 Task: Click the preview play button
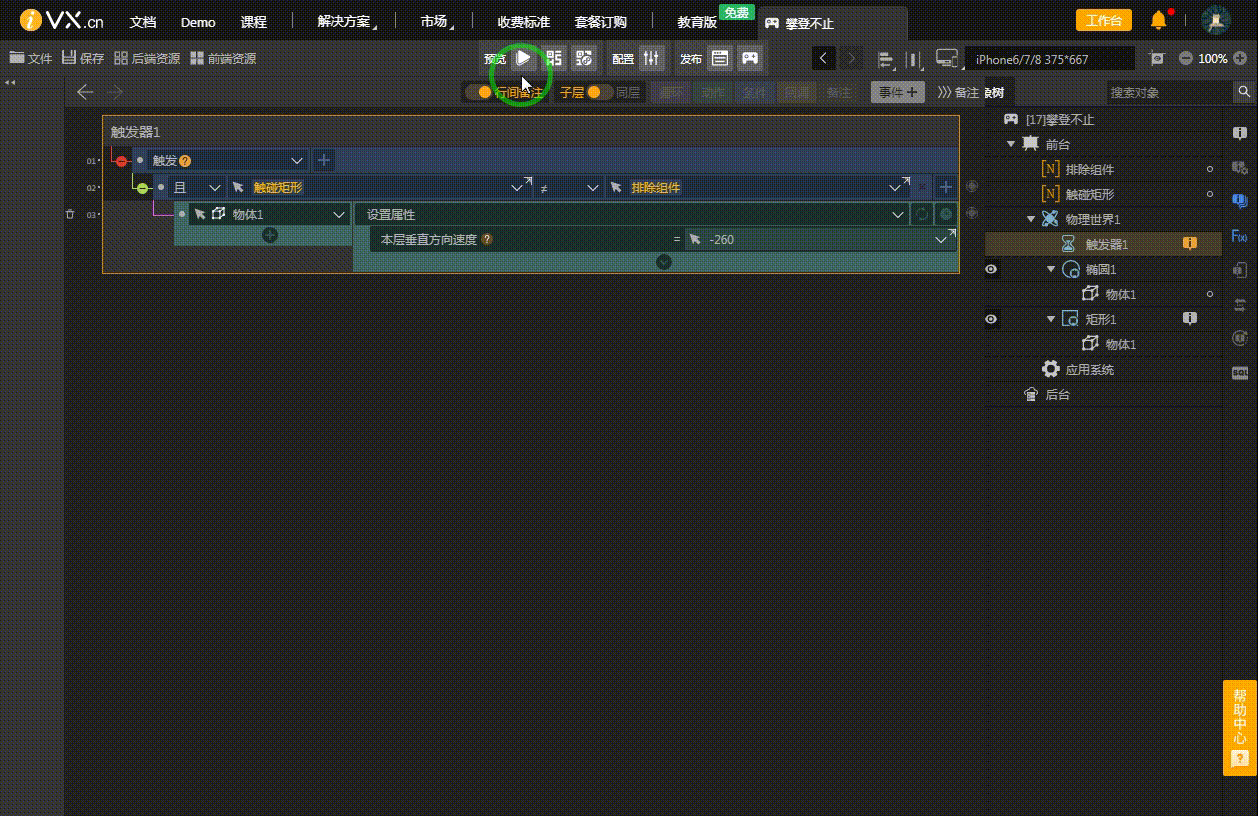(523, 58)
